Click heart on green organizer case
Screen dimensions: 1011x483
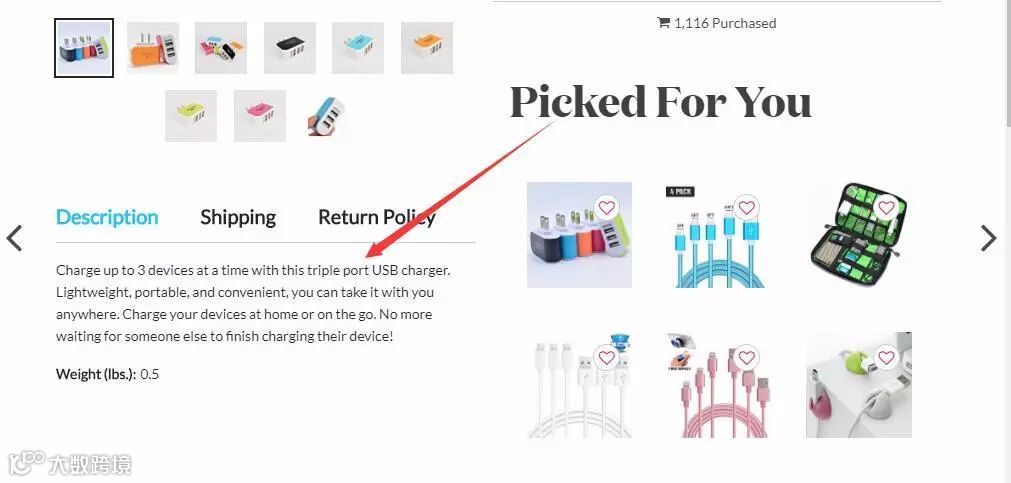click(x=887, y=208)
